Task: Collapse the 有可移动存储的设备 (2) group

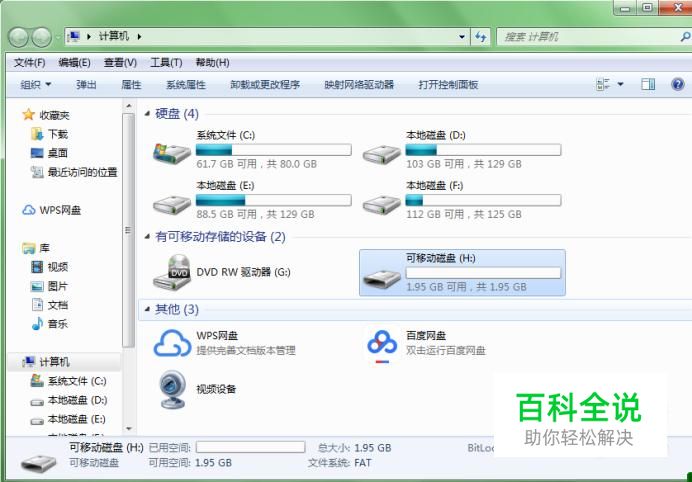Action: [x=147, y=237]
